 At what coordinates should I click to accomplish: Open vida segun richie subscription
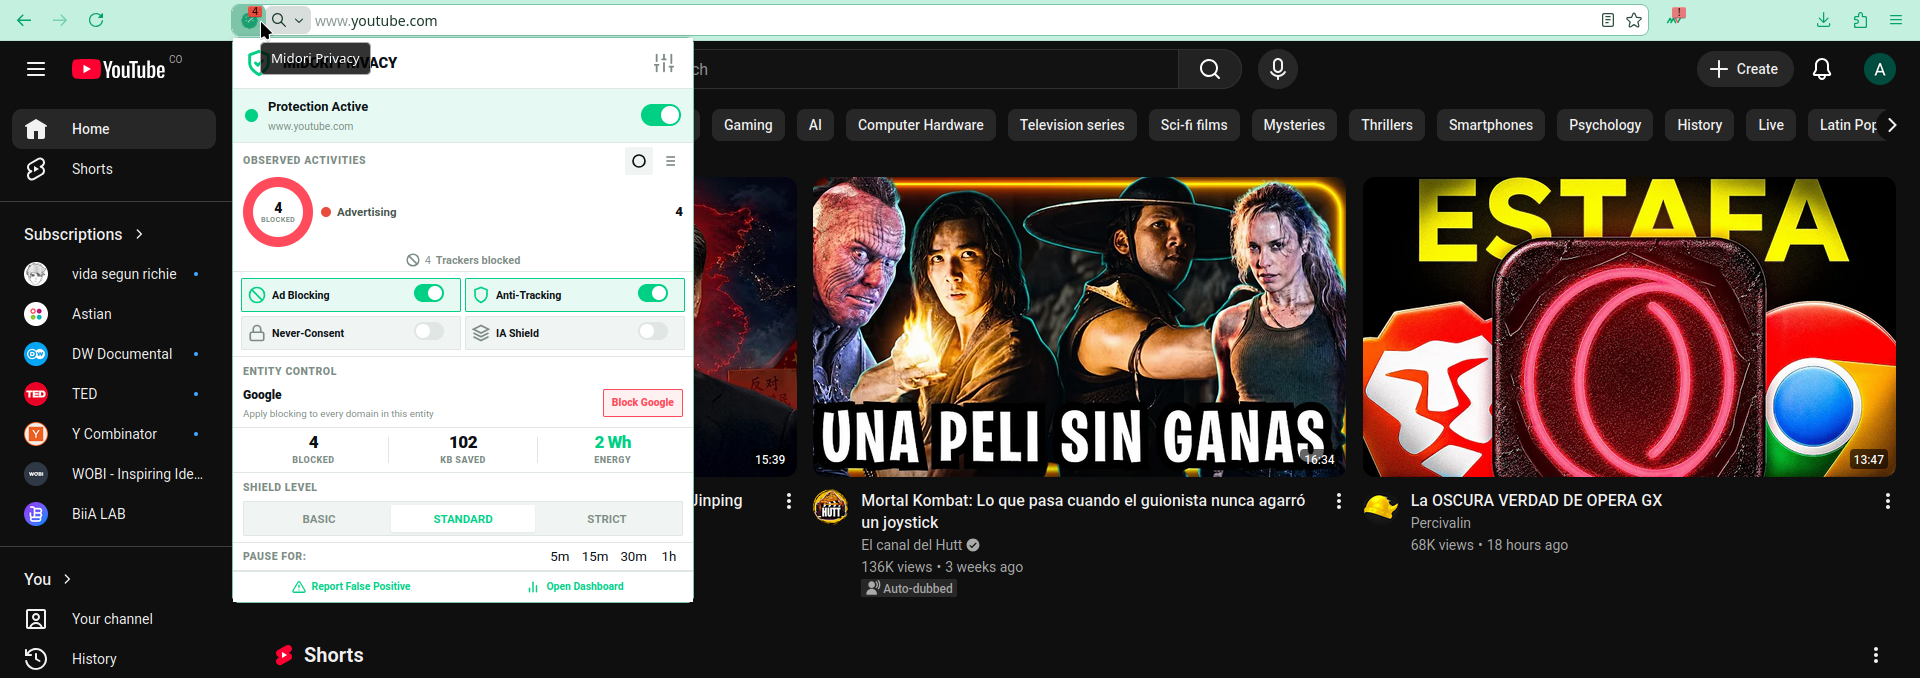(114, 274)
